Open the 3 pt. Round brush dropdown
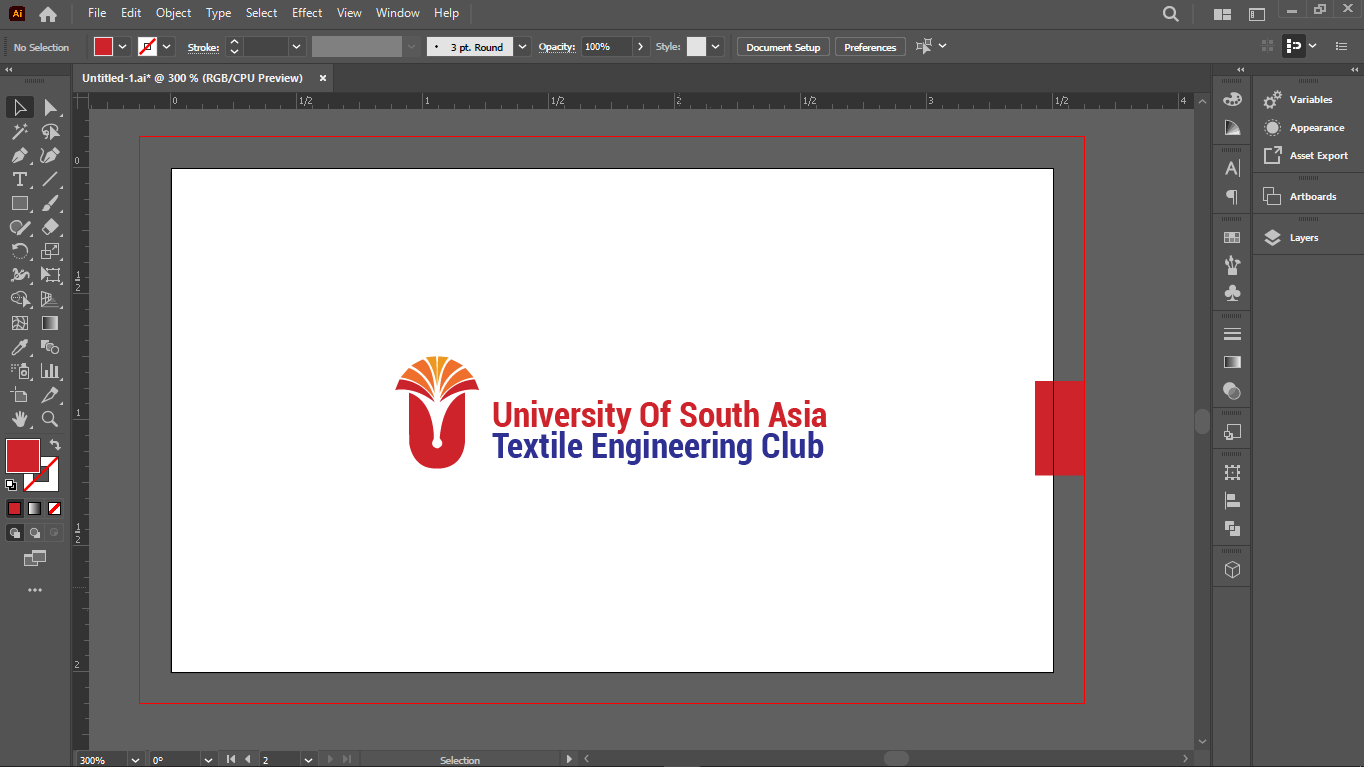Screen dimensions: 1364x767 (x=522, y=47)
